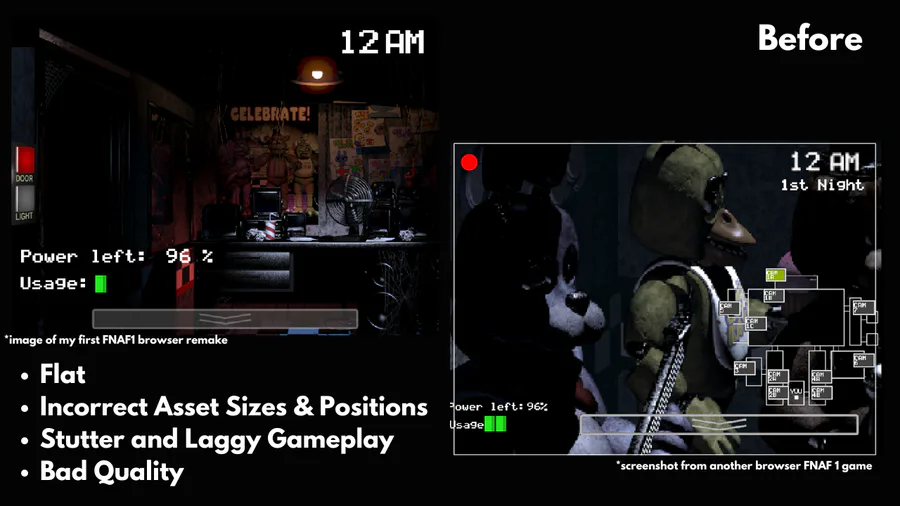Switch to CAM 4A on map
This screenshot has width=900, height=506.
click(821, 377)
